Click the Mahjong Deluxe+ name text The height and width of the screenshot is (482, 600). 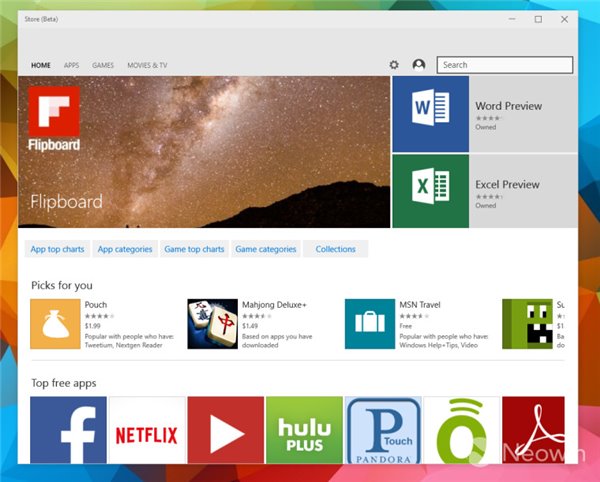[274, 305]
